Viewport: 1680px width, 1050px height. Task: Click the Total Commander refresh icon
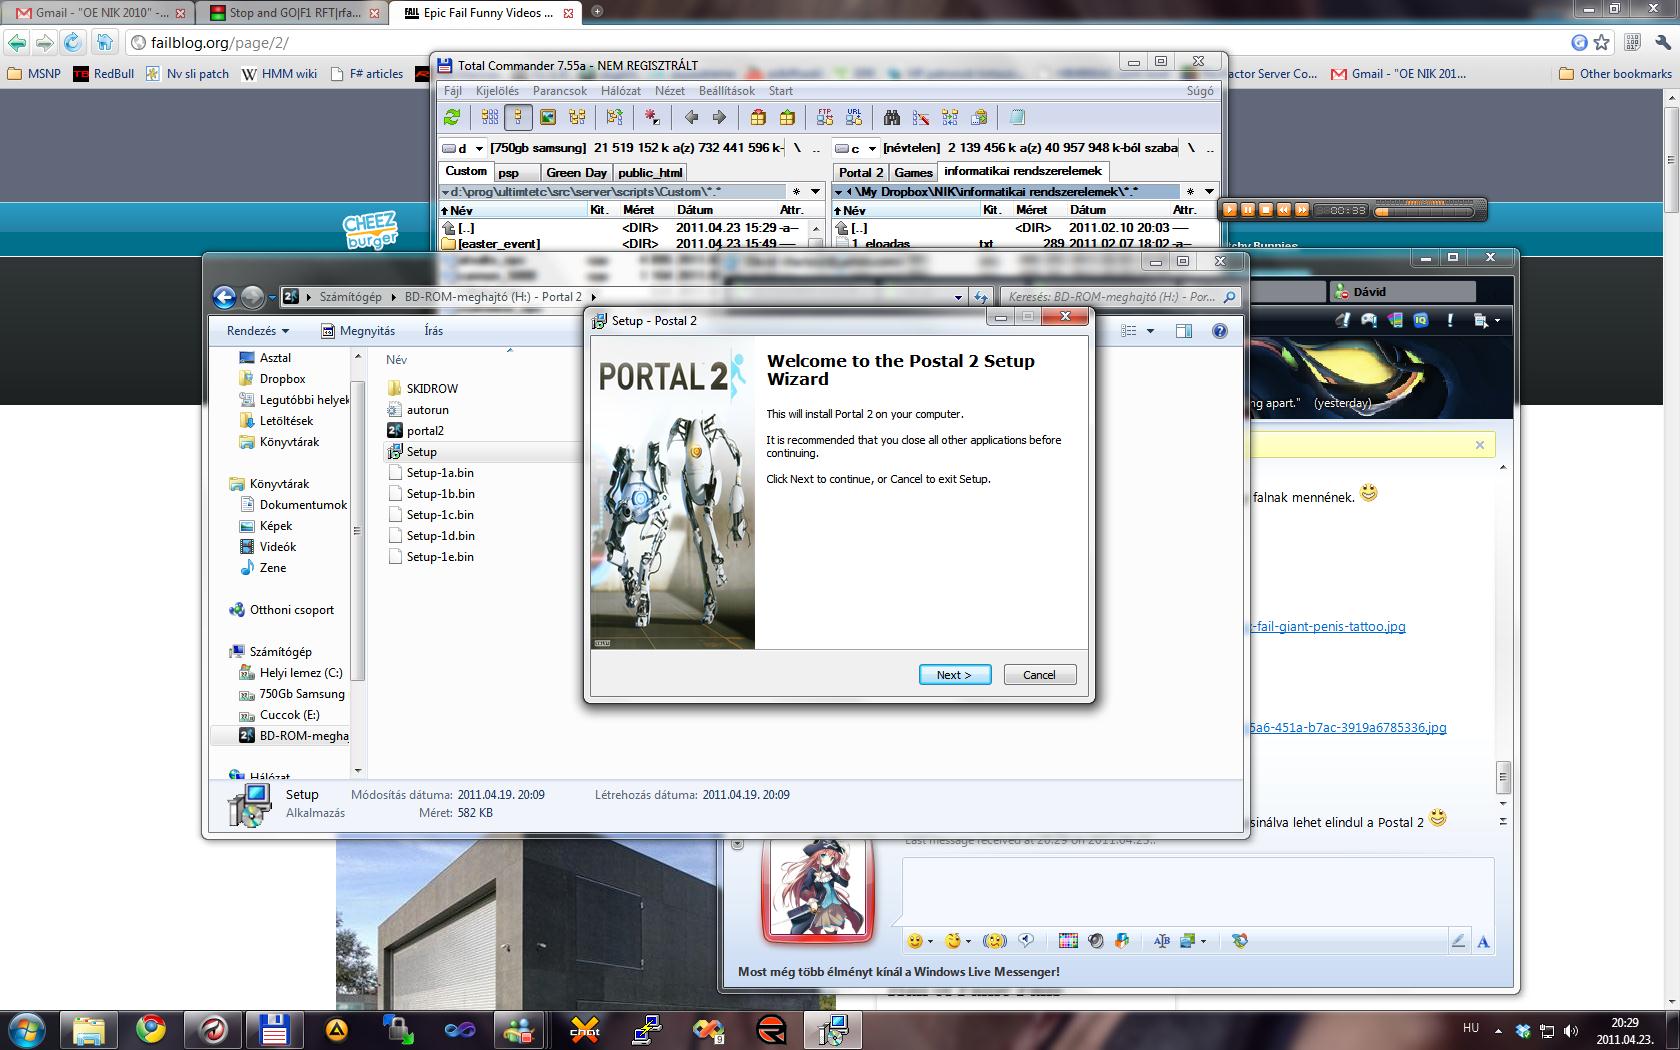(452, 117)
